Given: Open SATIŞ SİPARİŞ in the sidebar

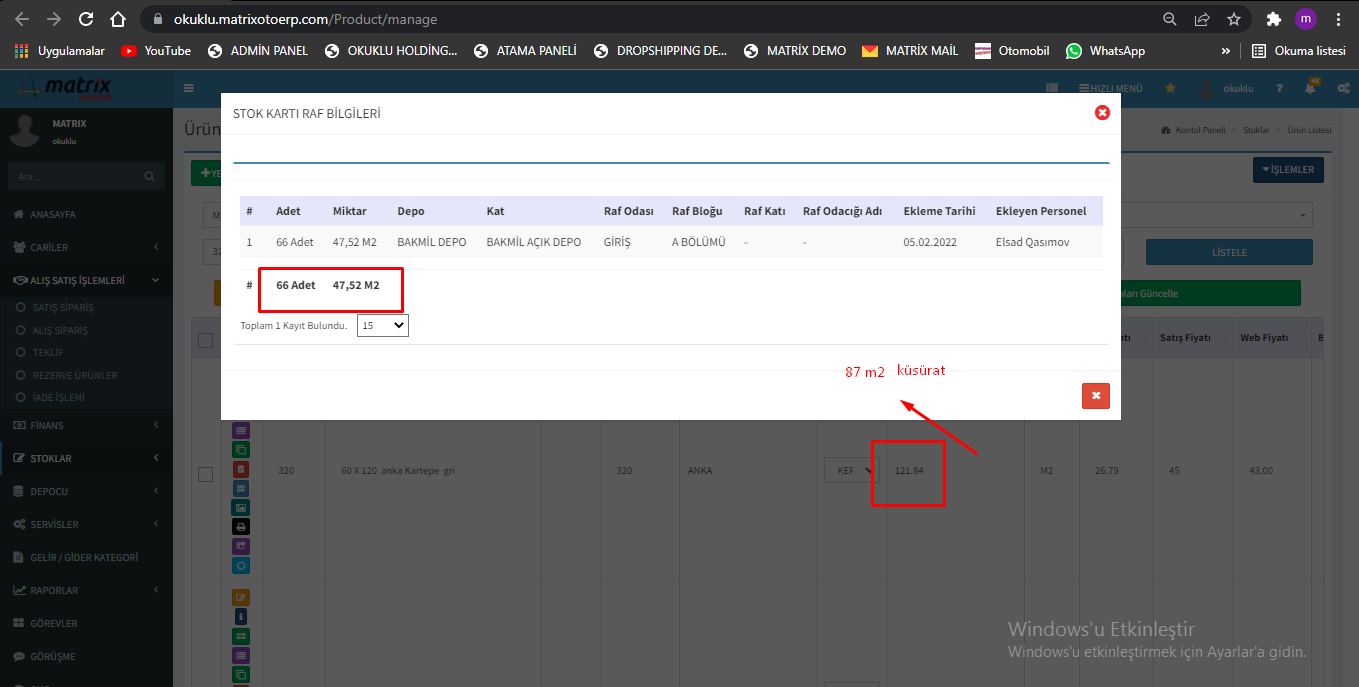Looking at the screenshot, I should [x=62, y=308].
